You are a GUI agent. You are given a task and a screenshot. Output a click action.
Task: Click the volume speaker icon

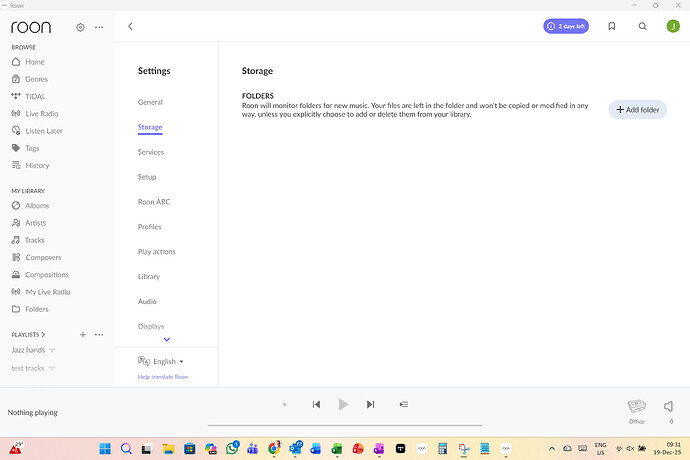pyautogui.click(x=669, y=406)
